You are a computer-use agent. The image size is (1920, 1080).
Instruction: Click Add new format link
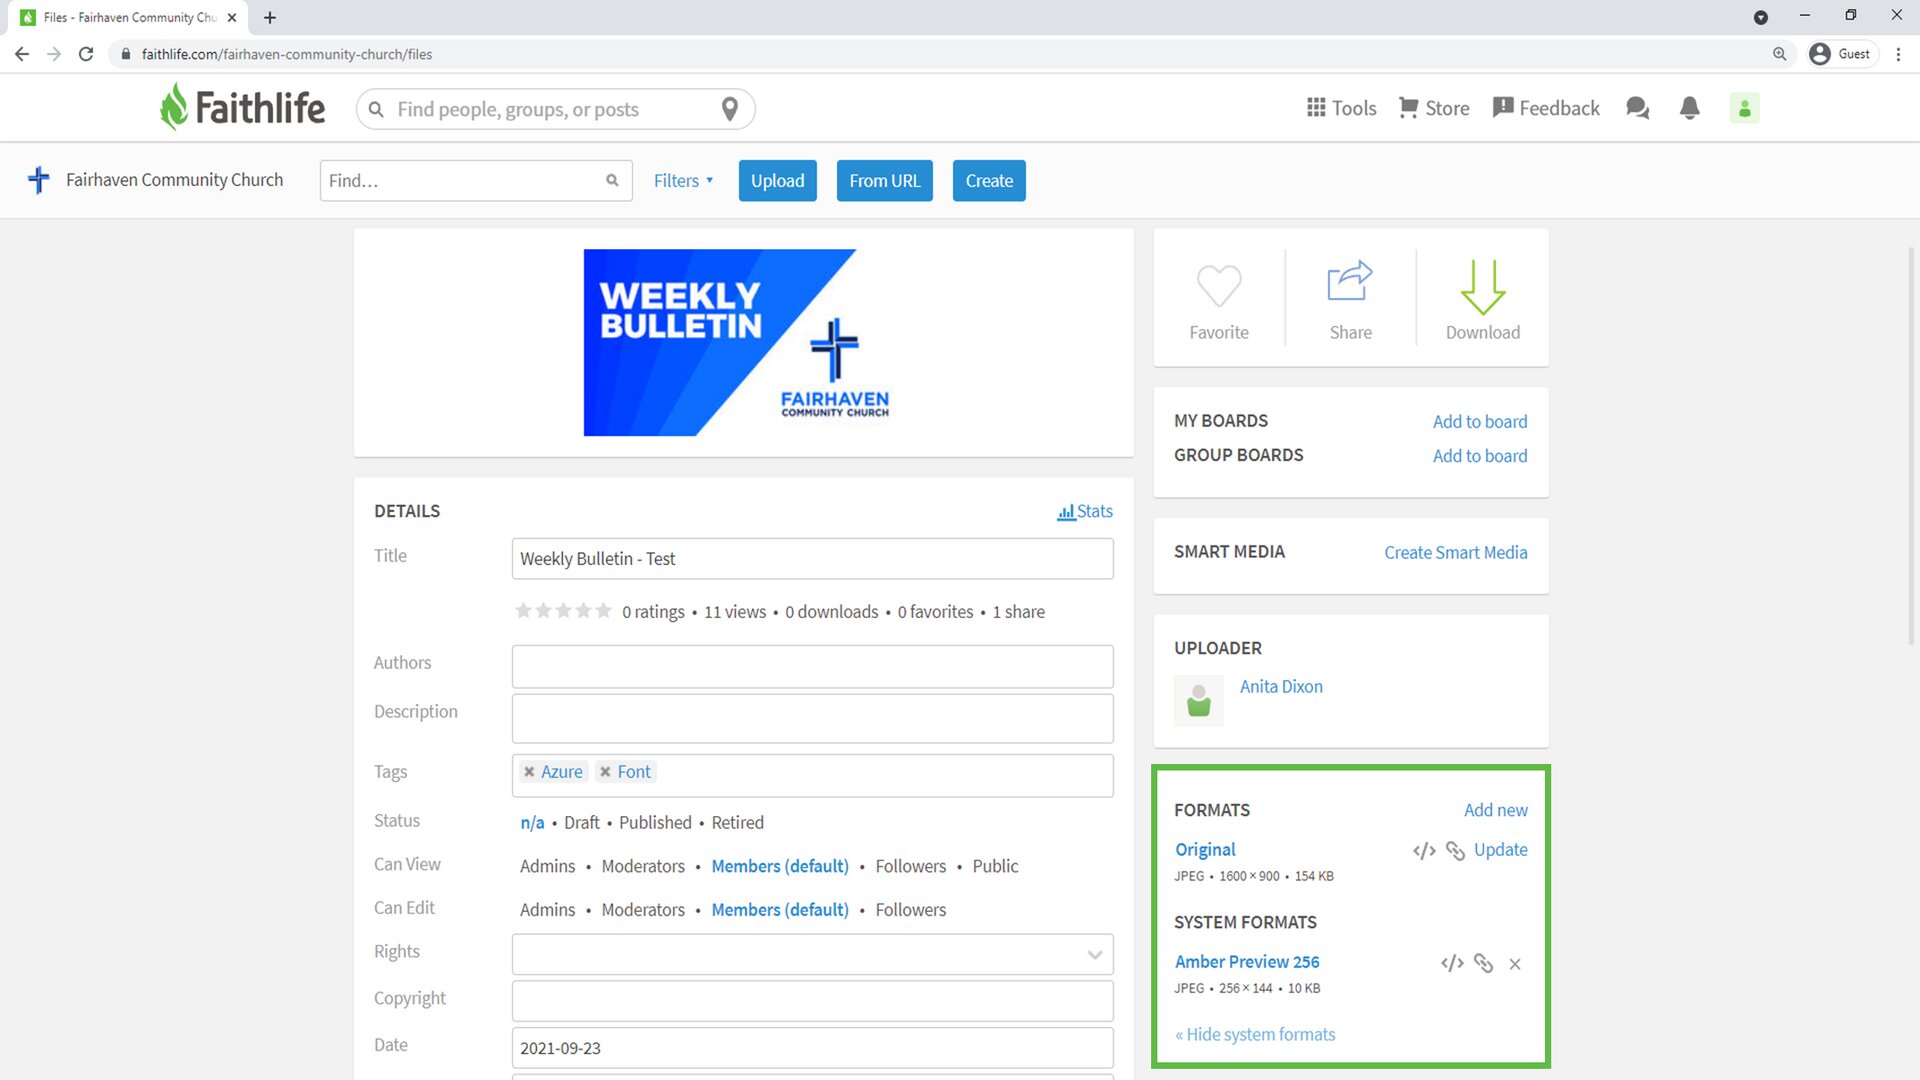1495,810
